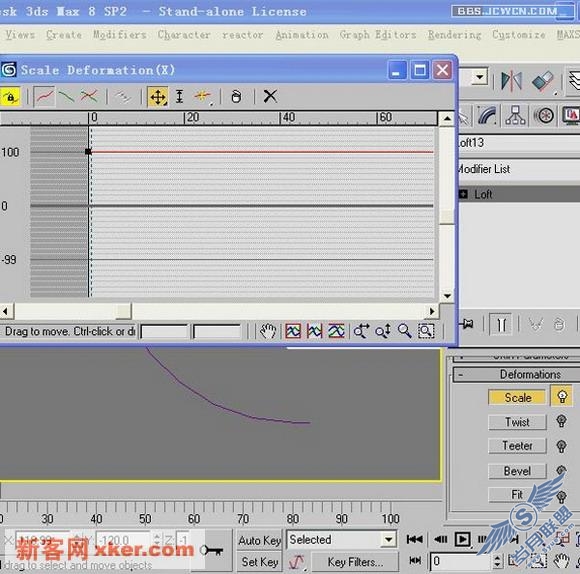Screen dimensions: 580x574
Task: Click the Fit deformation button
Action: pyautogui.click(x=517, y=494)
